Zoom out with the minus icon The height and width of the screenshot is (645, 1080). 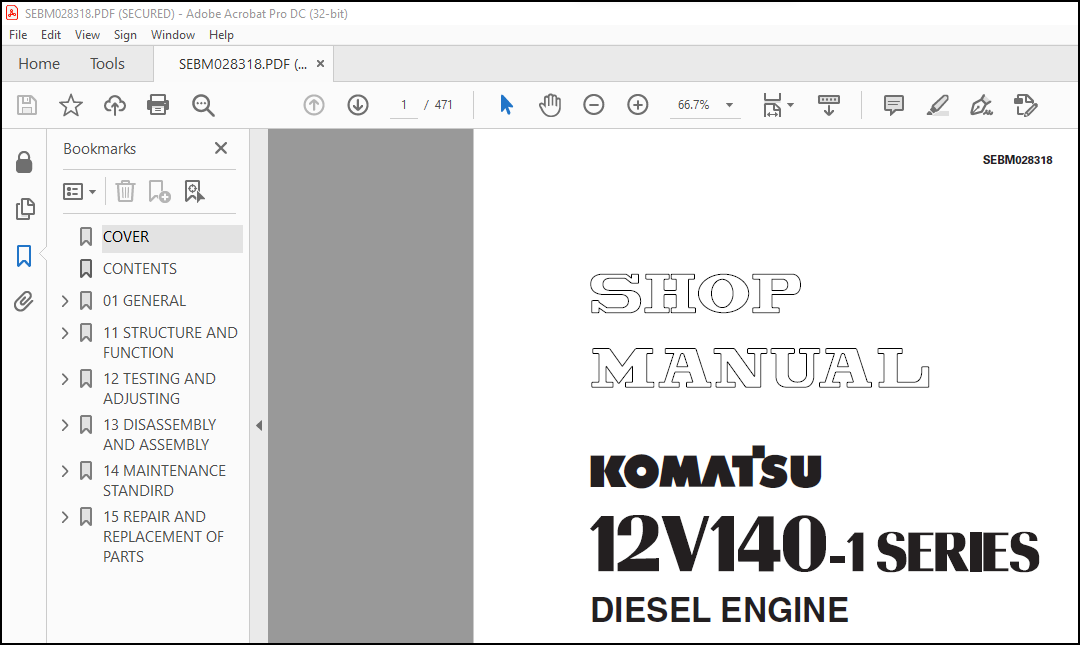tap(593, 105)
